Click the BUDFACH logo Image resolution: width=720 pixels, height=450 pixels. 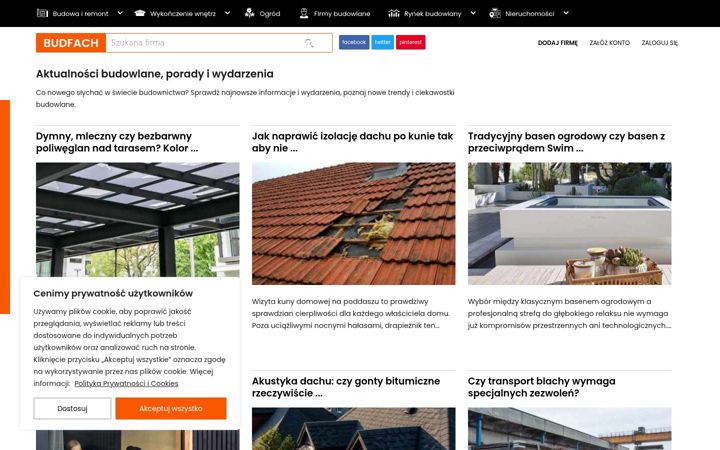click(x=71, y=43)
